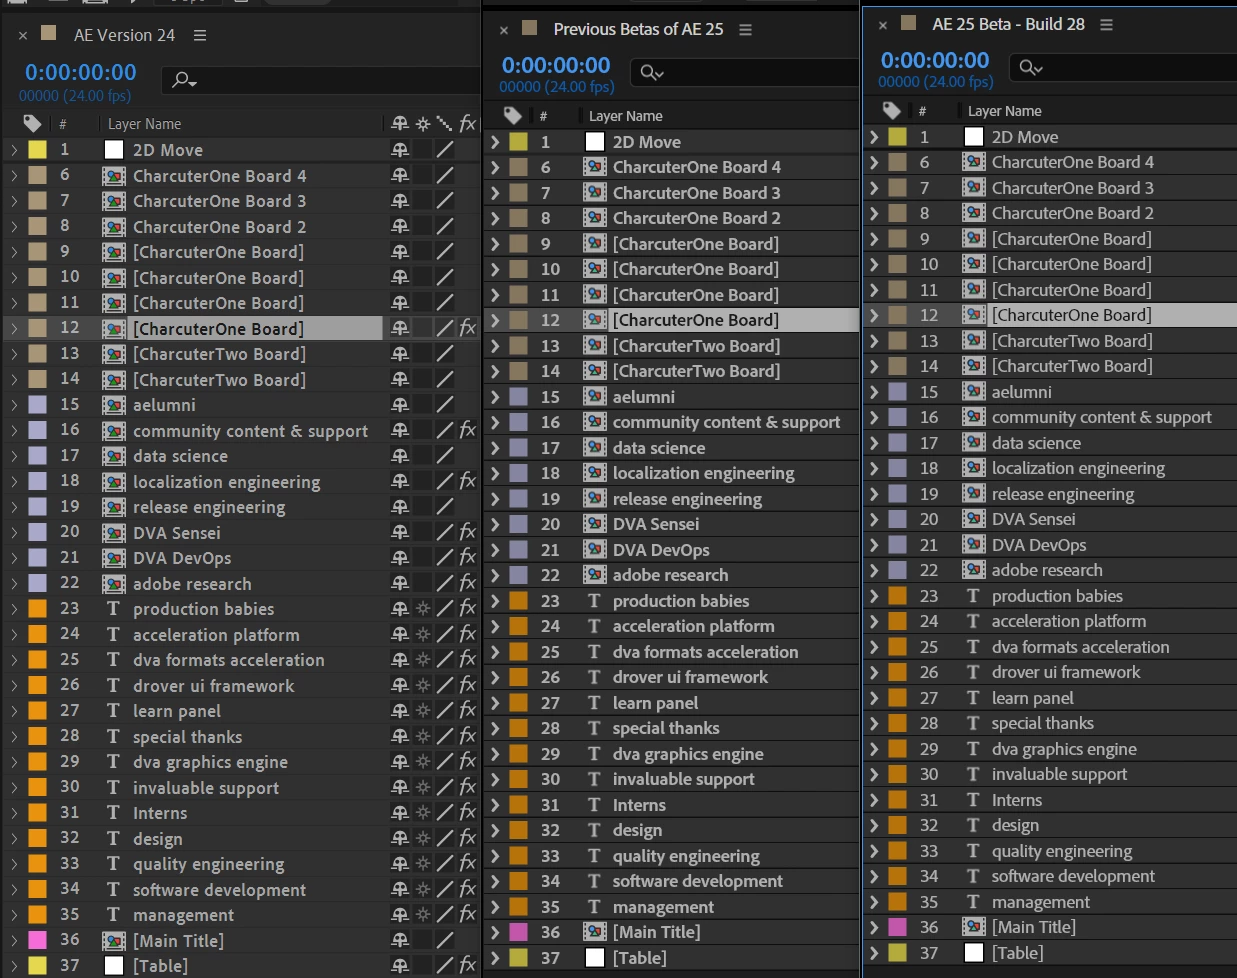1237x978 pixels.
Task: Click the timecode 0:00:00:00 in Previous Betas panel
Action: [556, 65]
